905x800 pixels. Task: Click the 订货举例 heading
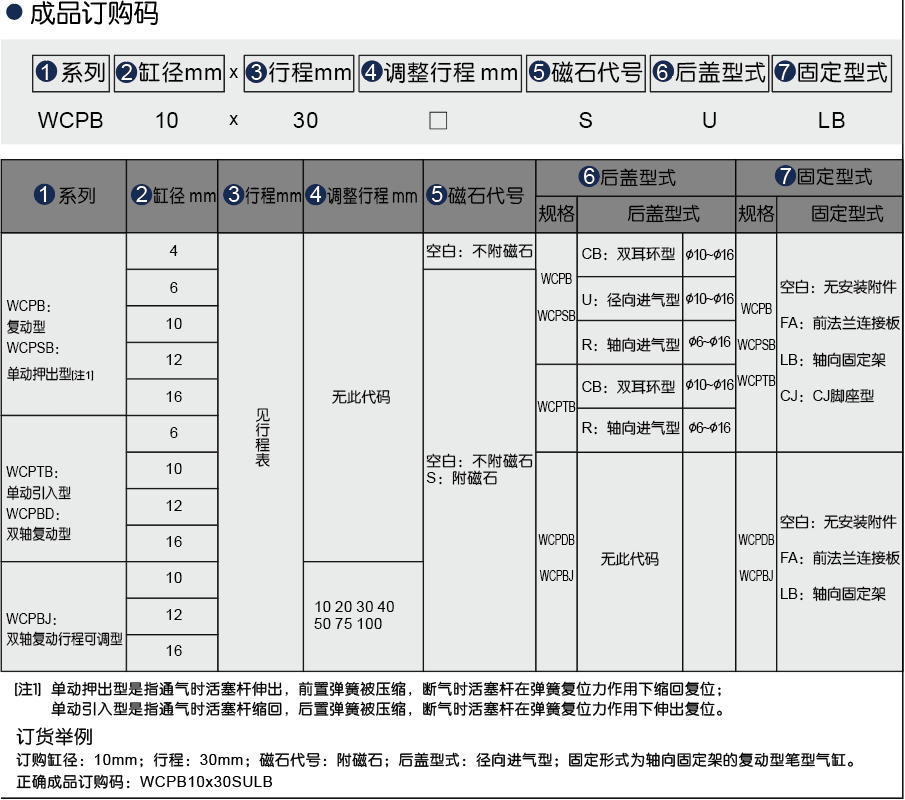(x=54, y=737)
